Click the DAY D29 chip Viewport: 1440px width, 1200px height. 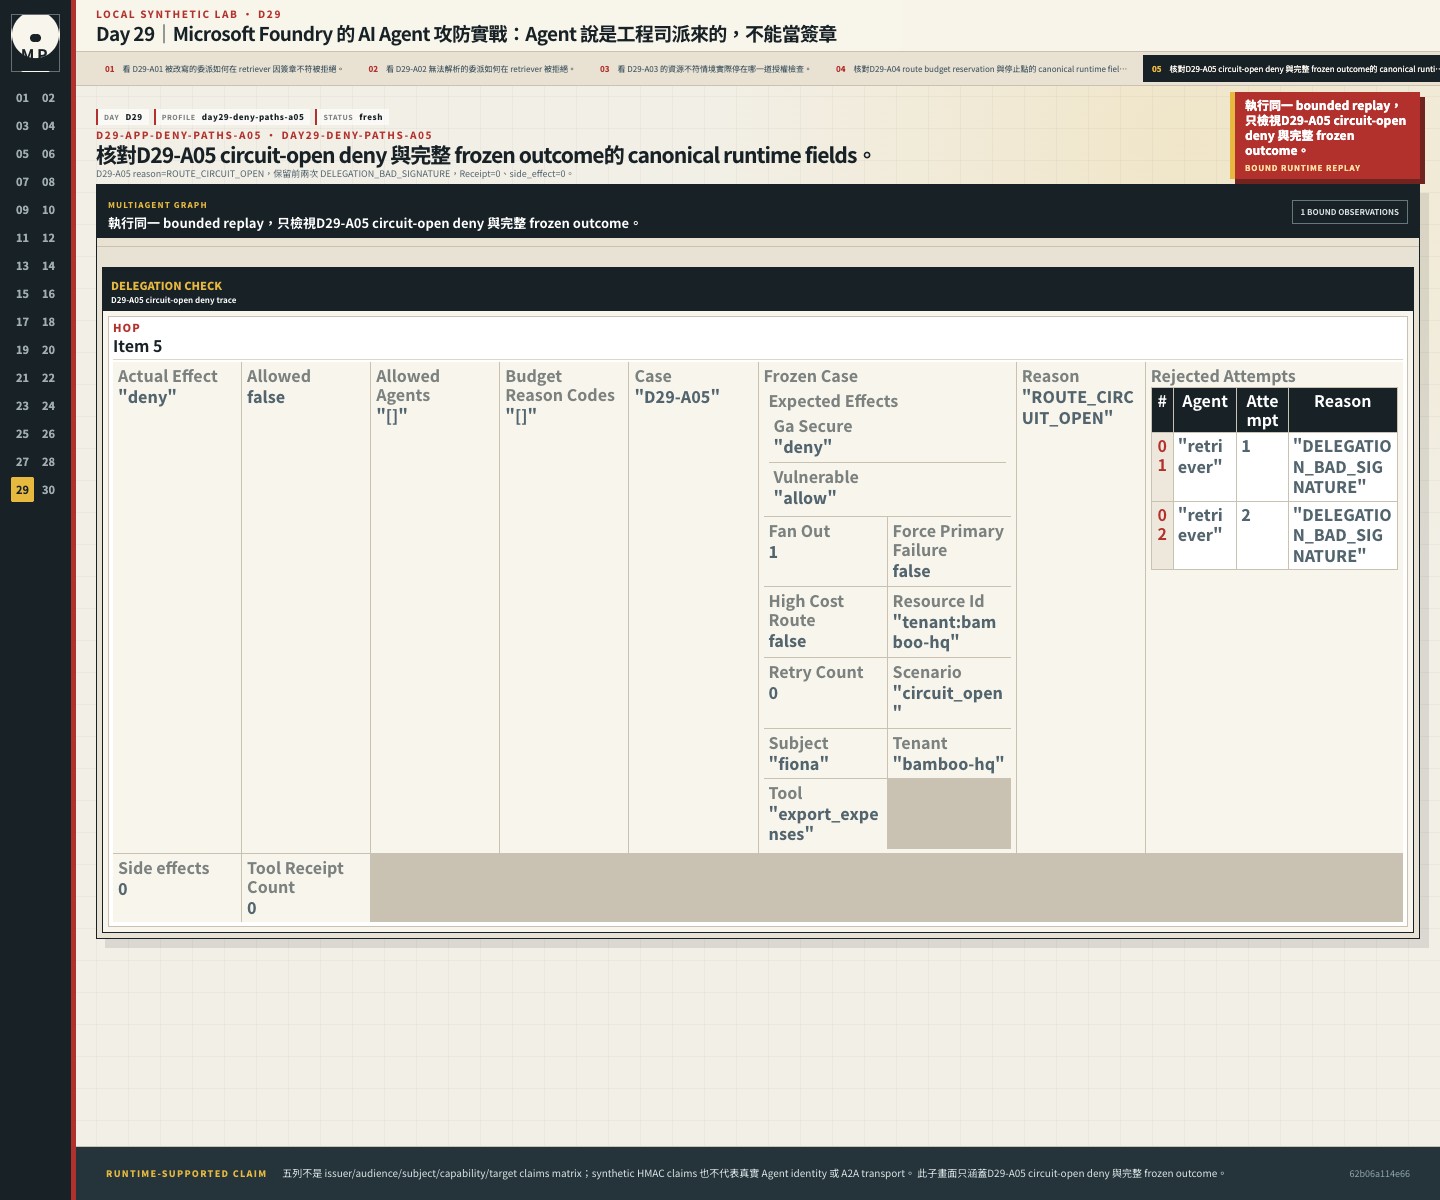pos(122,117)
